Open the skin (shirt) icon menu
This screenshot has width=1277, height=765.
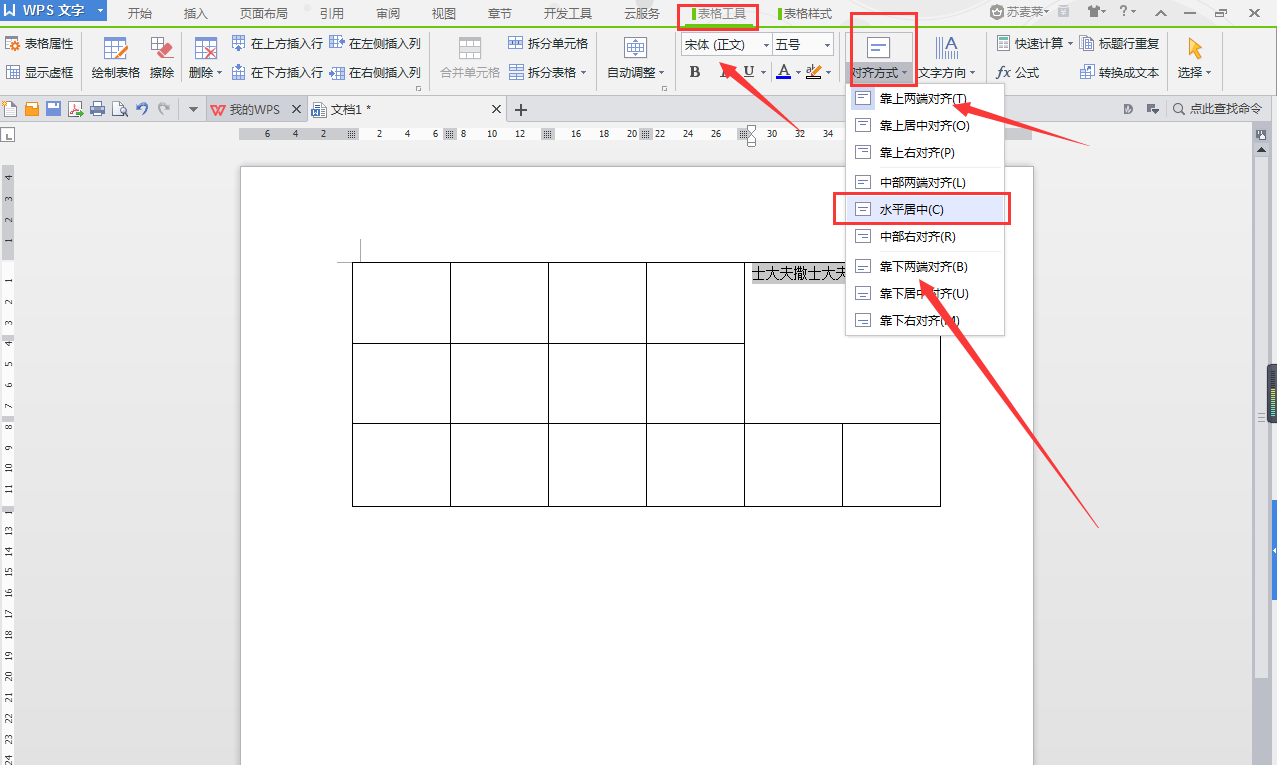coord(1095,12)
